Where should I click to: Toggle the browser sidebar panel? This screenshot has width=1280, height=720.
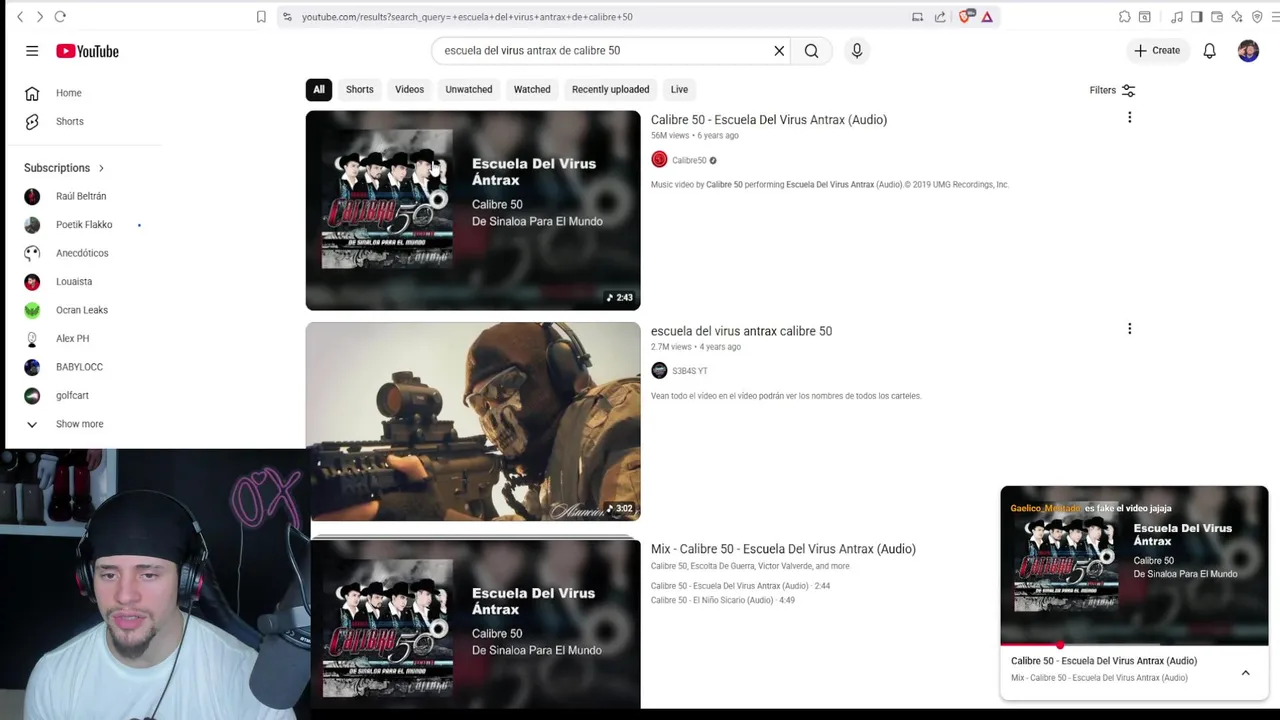(x=1197, y=17)
